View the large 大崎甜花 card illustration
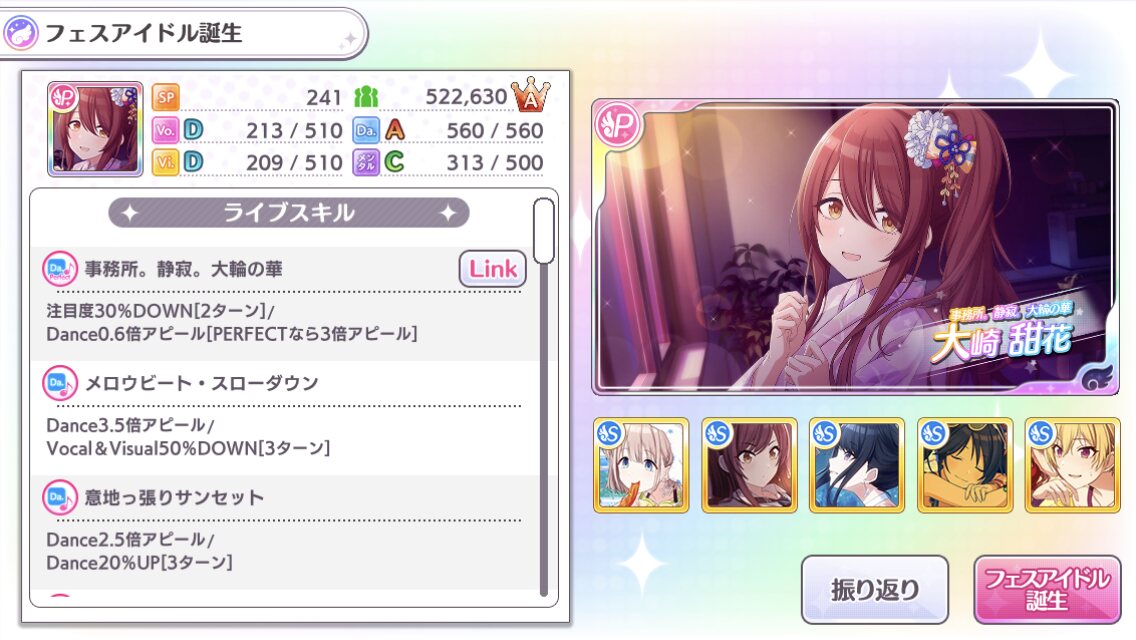The height and width of the screenshot is (640, 1136). tap(856, 247)
